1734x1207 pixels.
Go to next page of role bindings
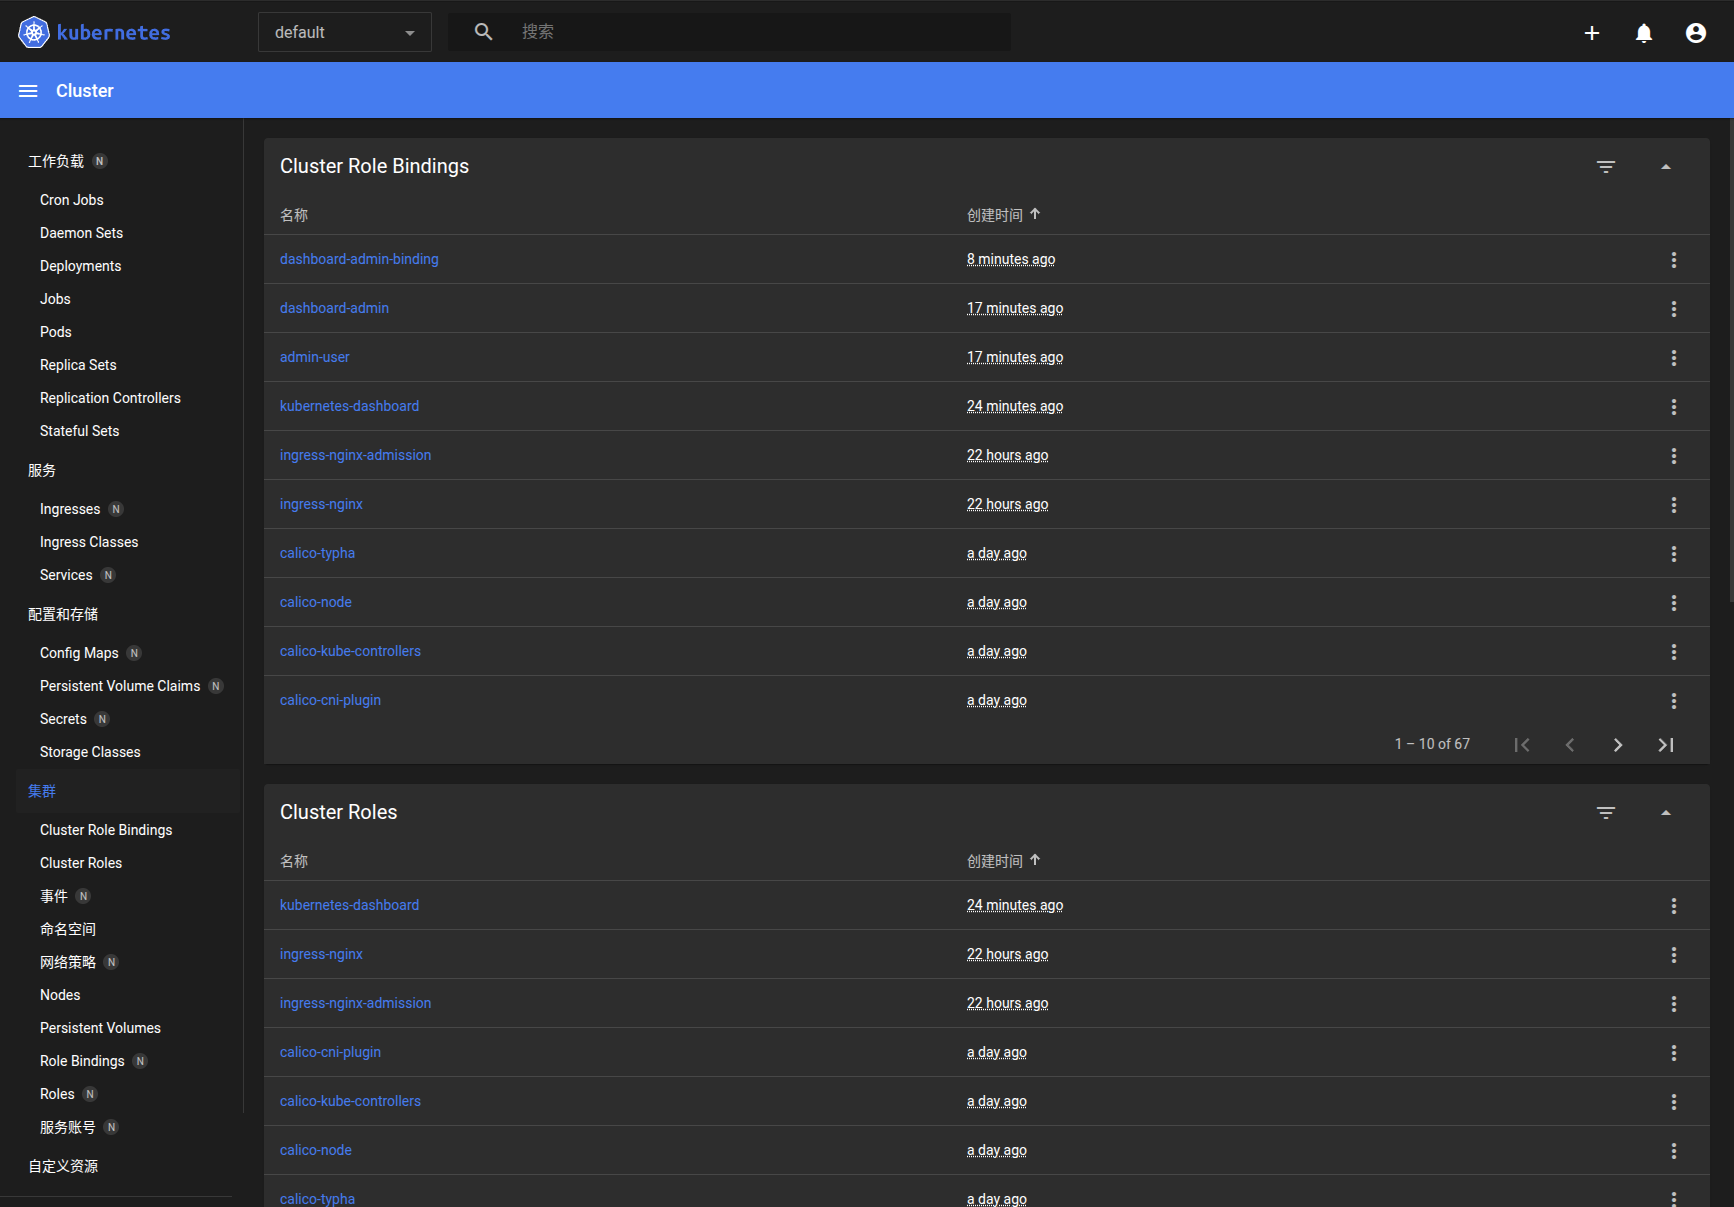(x=1618, y=745)
